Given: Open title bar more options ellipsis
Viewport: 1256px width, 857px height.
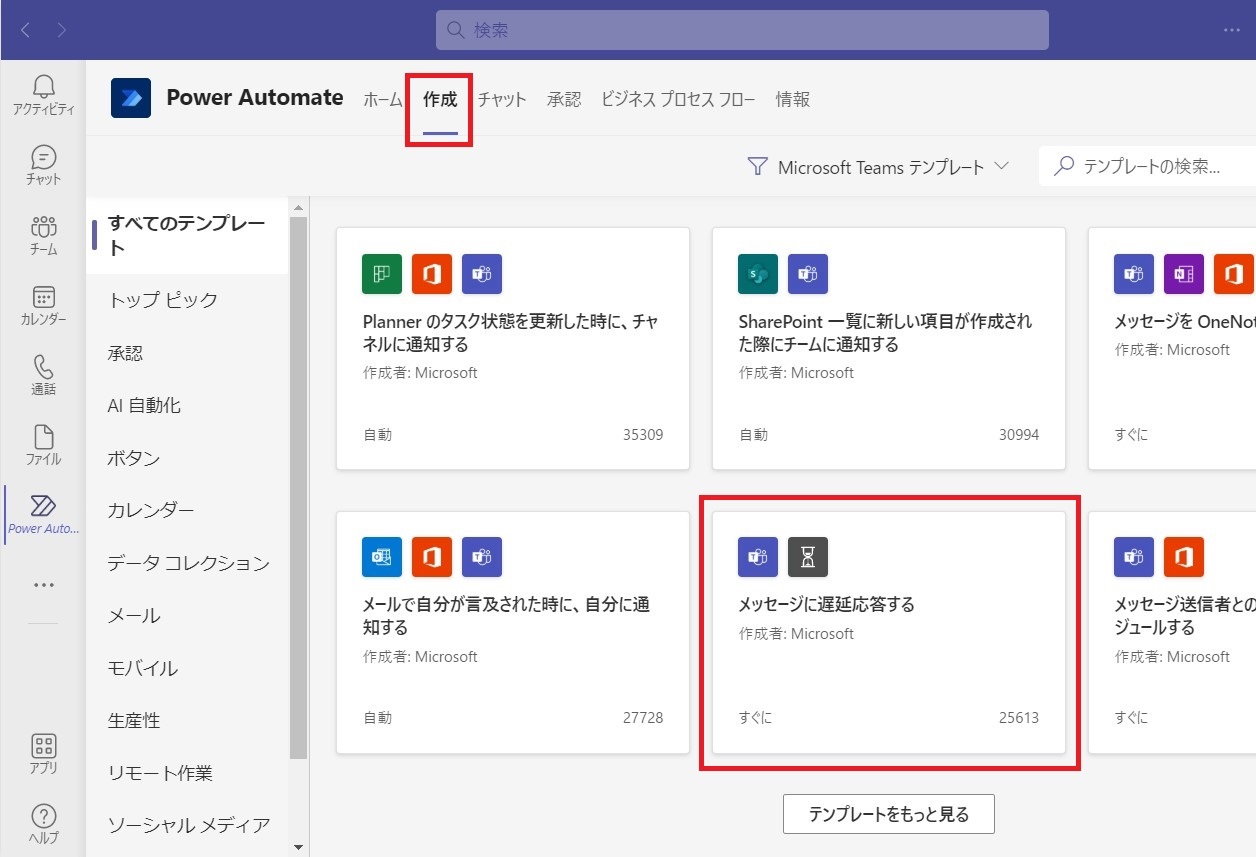Looking at the screenshot, I should (x=1232, y=30).
